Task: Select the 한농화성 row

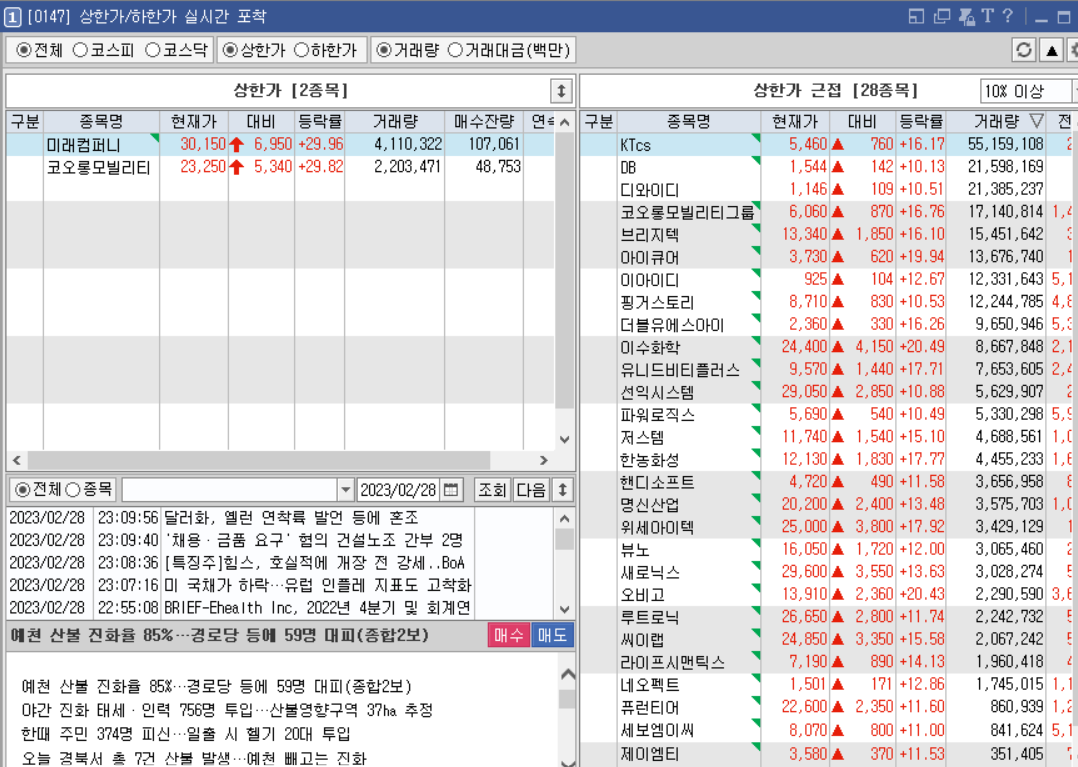Action: point(828,459)
